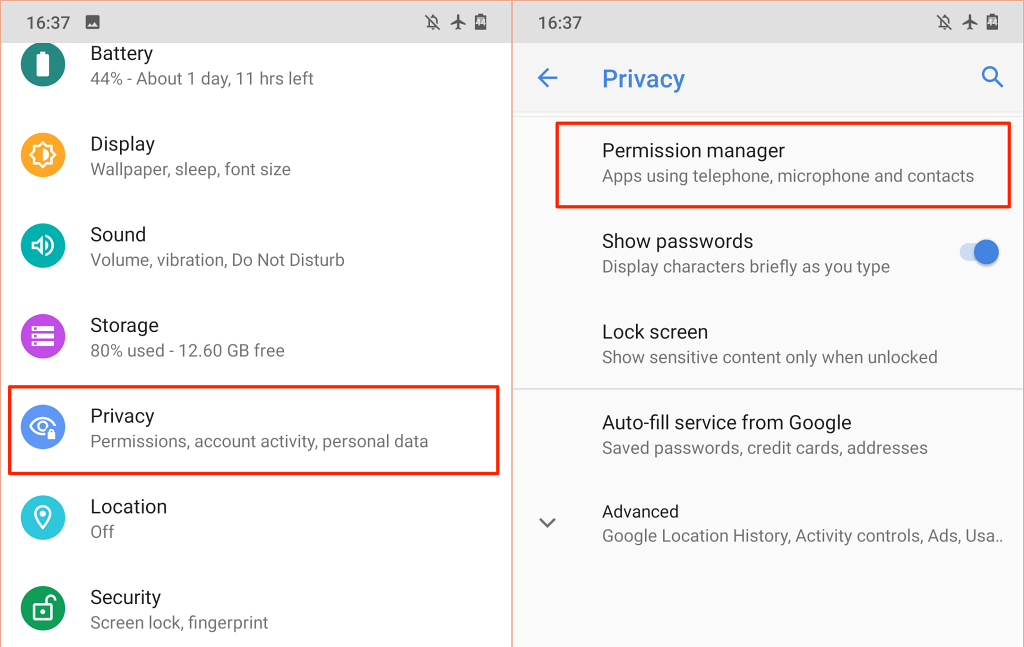
Task: Expand the Advanced section chevron
Action: tap(548, 522)
